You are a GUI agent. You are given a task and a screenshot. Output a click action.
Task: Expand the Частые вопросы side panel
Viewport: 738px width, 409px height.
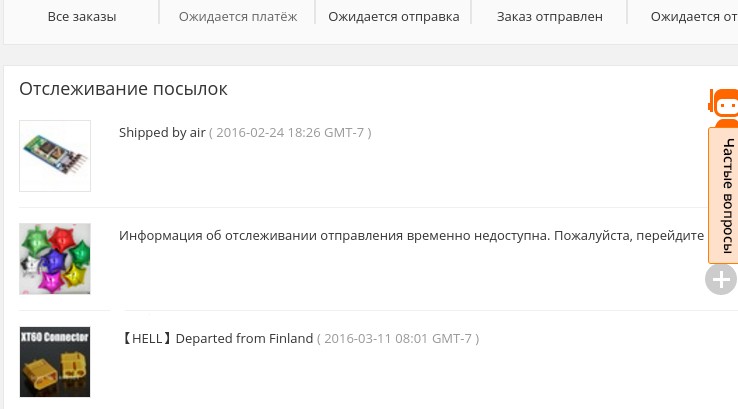tap(724, 195)
